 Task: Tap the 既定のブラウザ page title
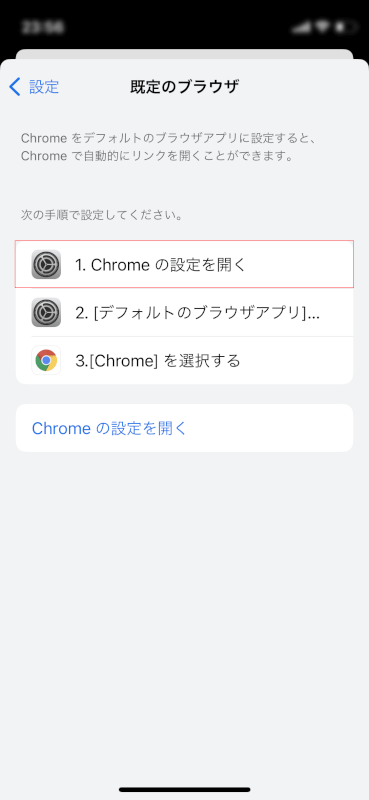pyautogui.click(x=184, y=87)
